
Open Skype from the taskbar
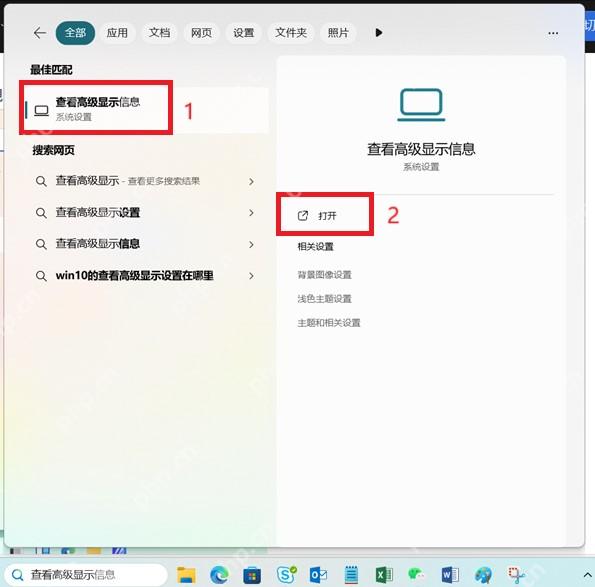[286, 575]
